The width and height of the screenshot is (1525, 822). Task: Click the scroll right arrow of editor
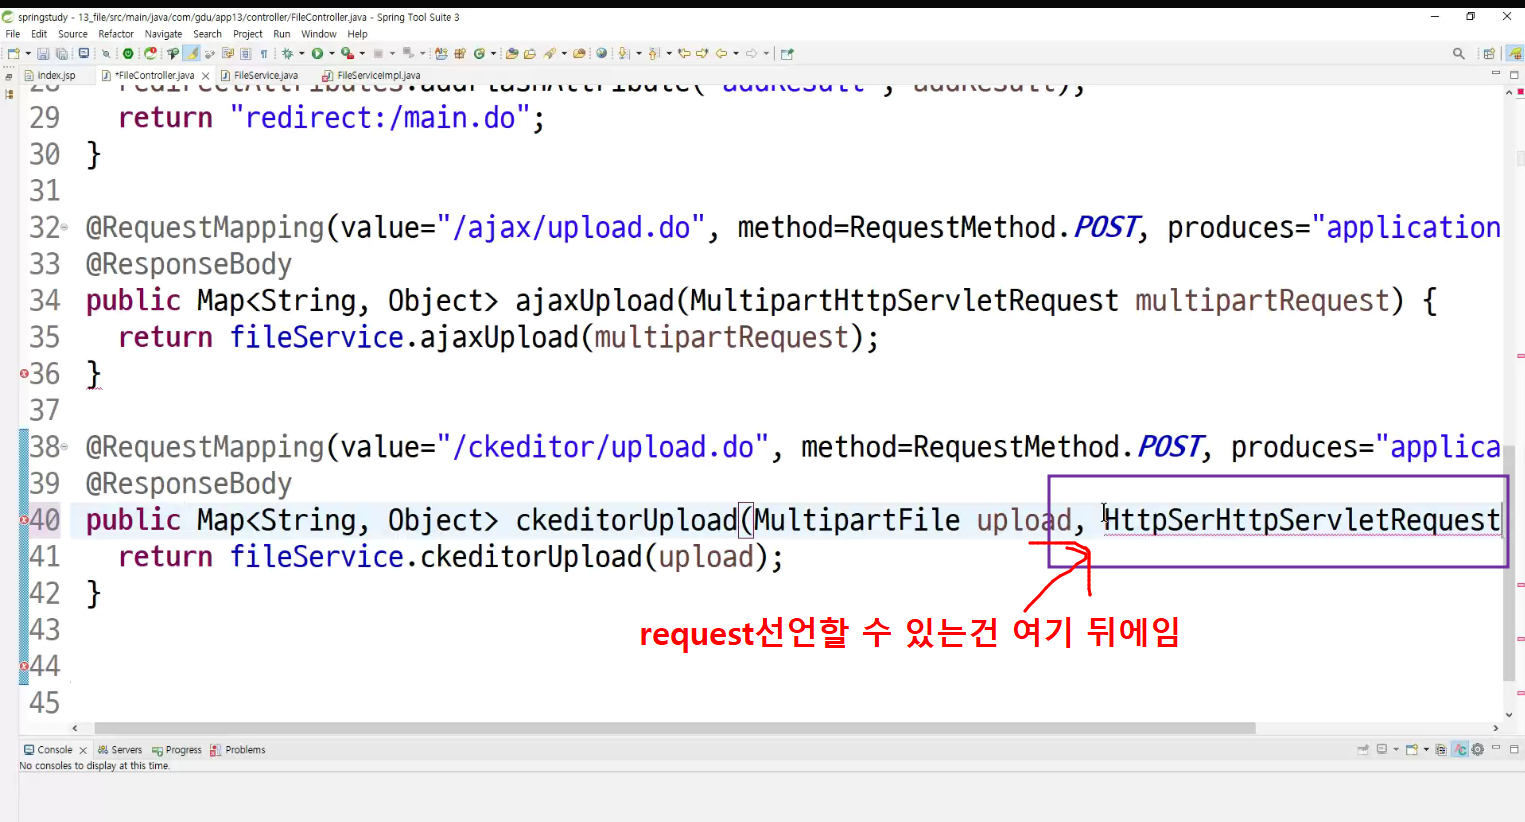click(1496, 729)
